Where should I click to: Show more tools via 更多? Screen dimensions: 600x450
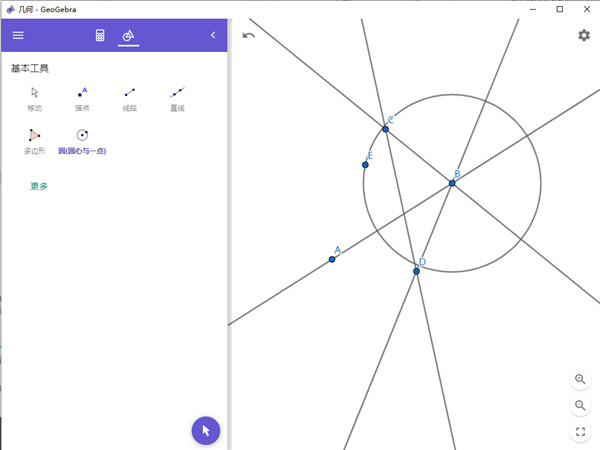tap(39, 186)
